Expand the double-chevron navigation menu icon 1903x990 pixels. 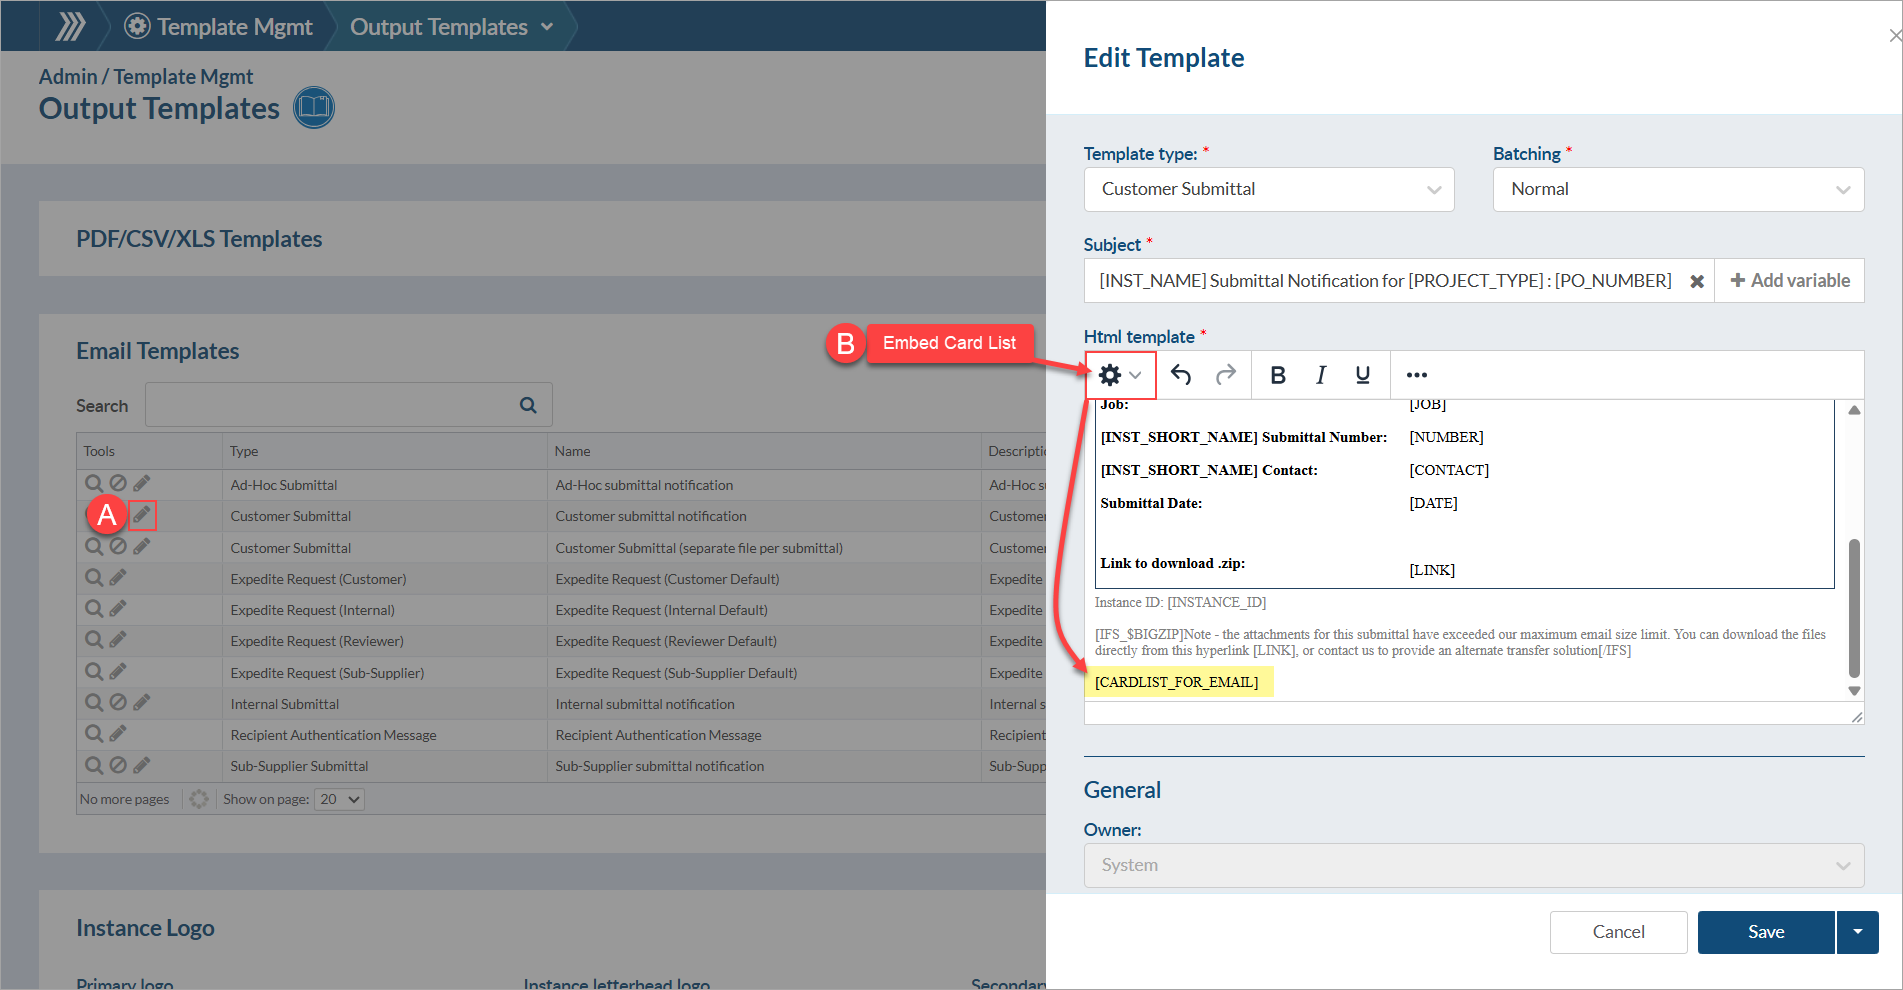coord(70,26)
